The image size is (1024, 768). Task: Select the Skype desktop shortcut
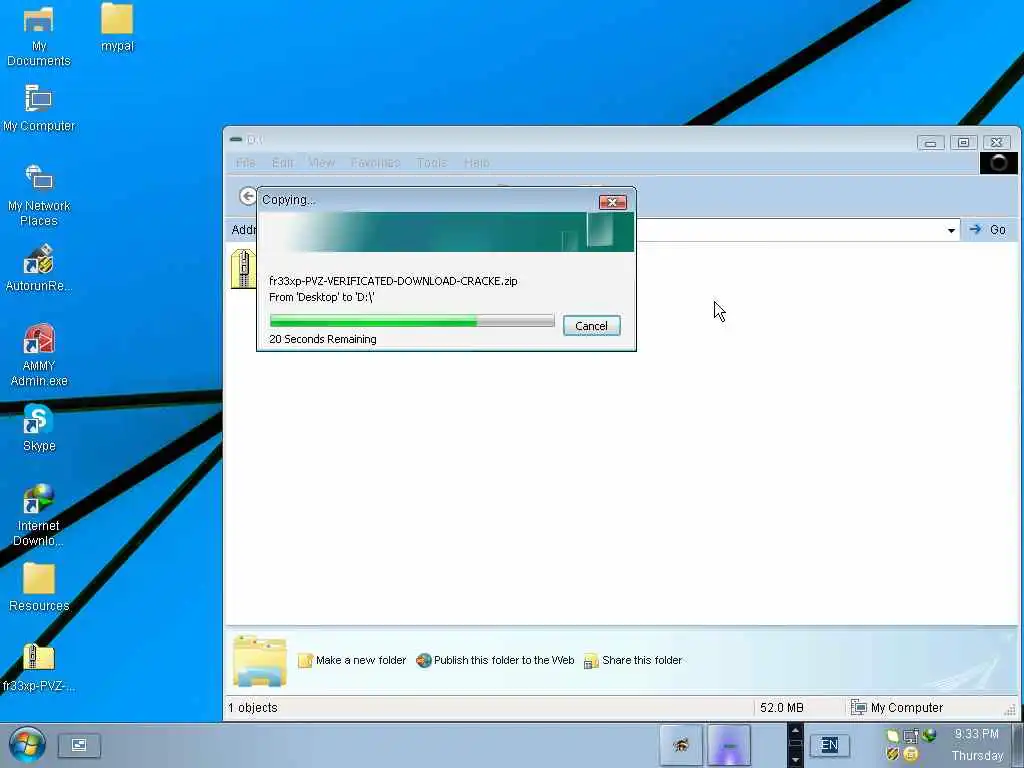click(39, 428)
